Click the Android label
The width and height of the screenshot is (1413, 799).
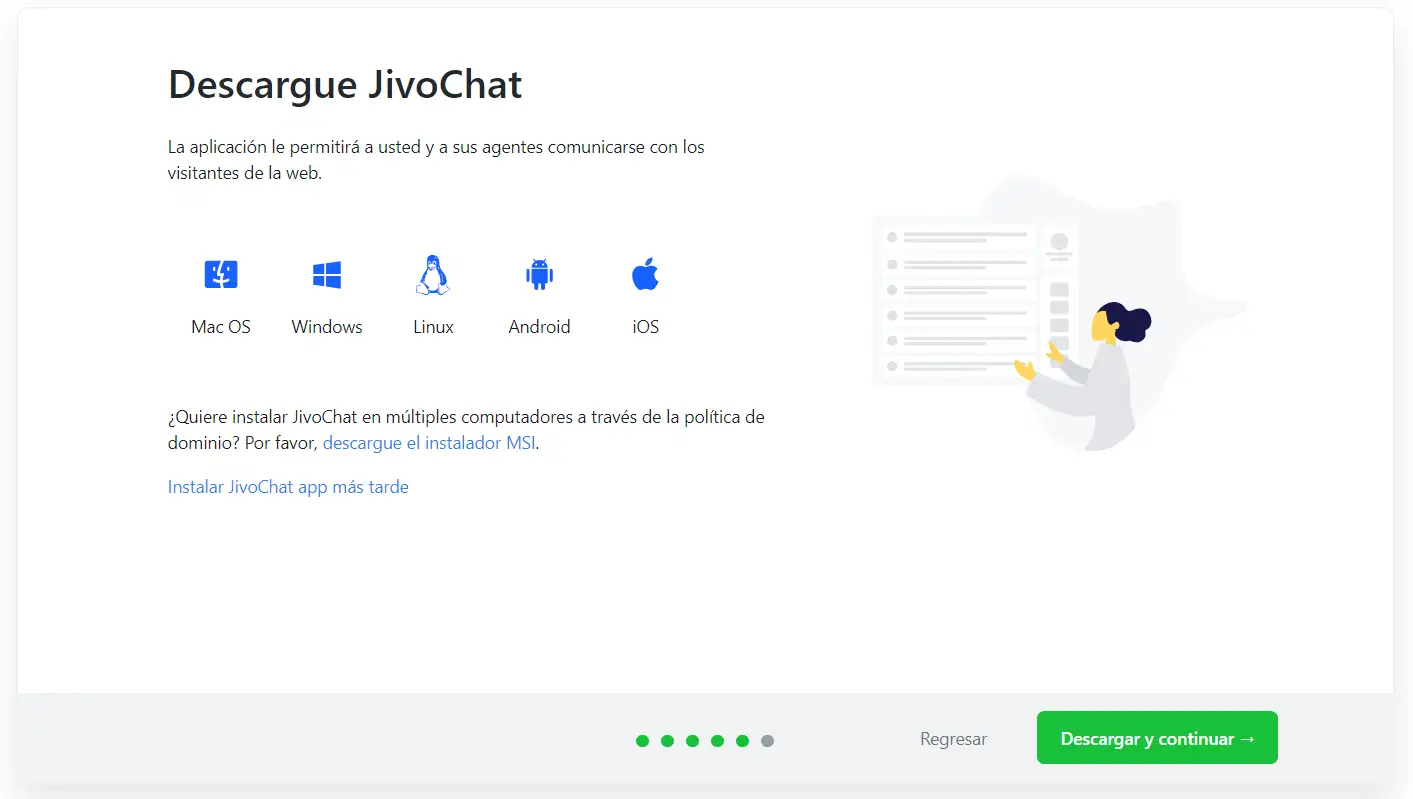[539, 327]
